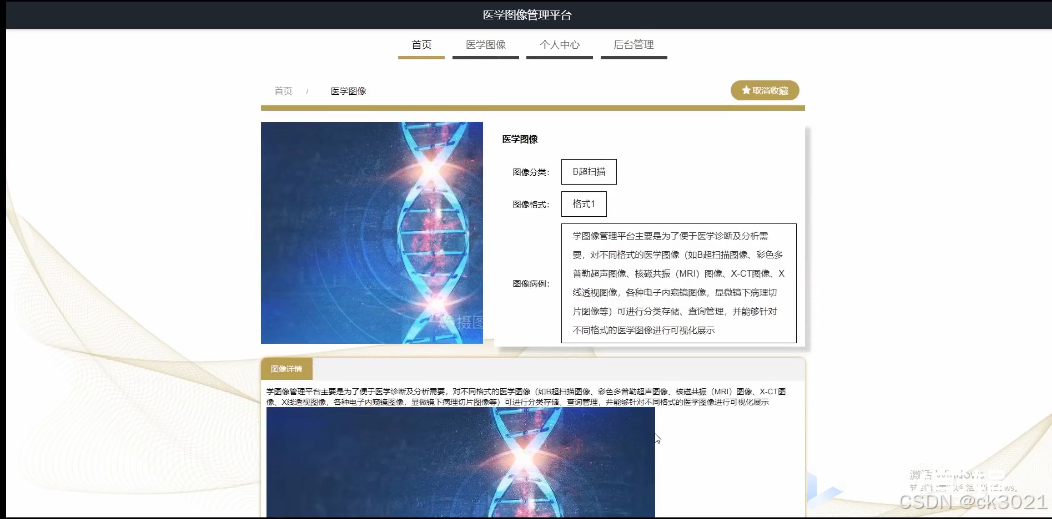Click the 医学图像 breadcrumb item

[348, 91]
